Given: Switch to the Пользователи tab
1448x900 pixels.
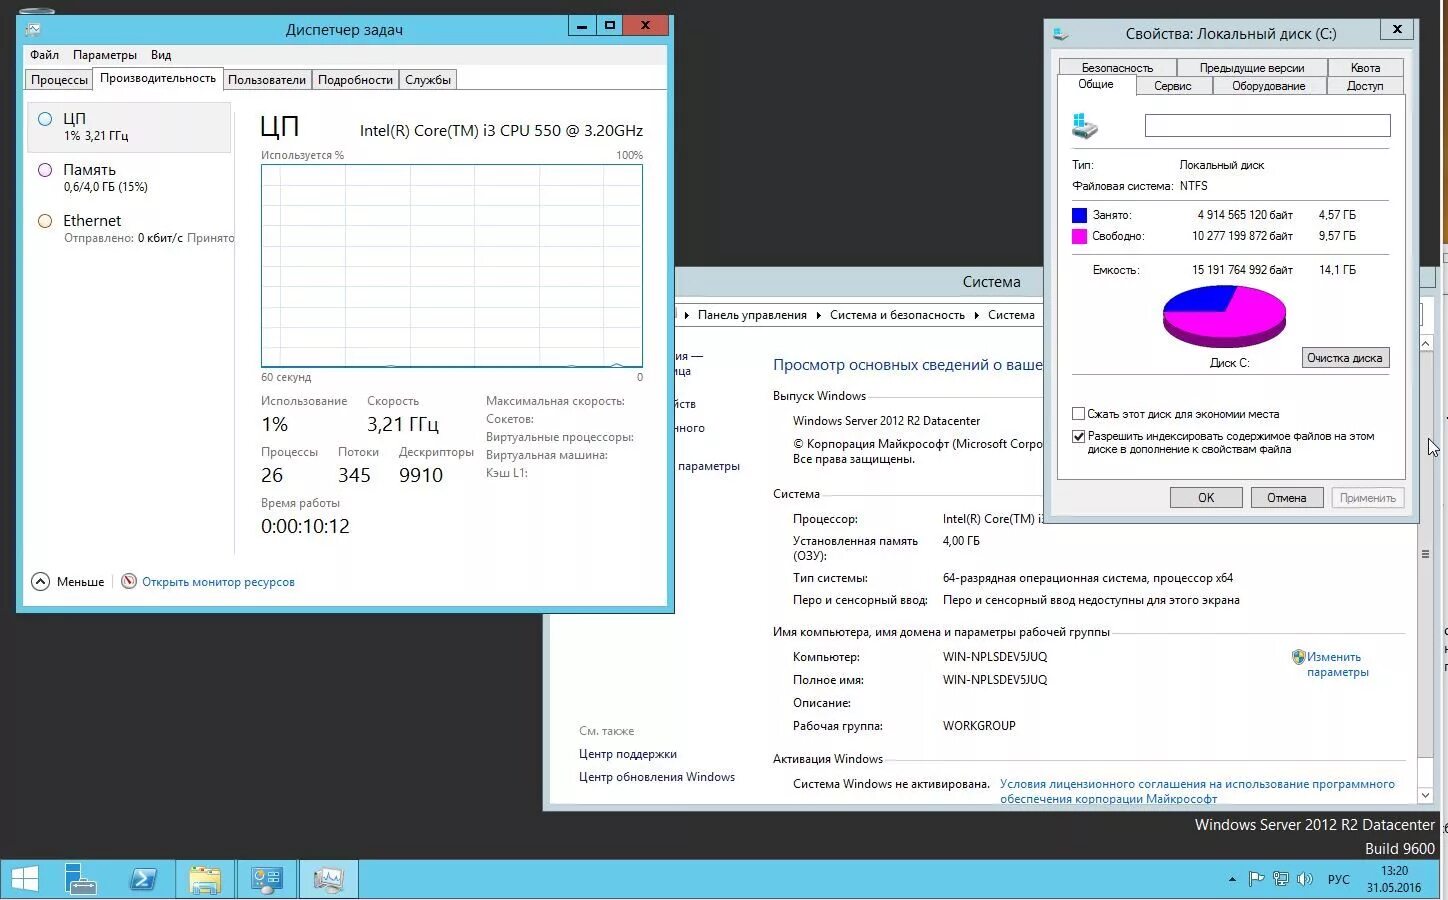Looking at the screenshot, I should [x=267, y=80].
